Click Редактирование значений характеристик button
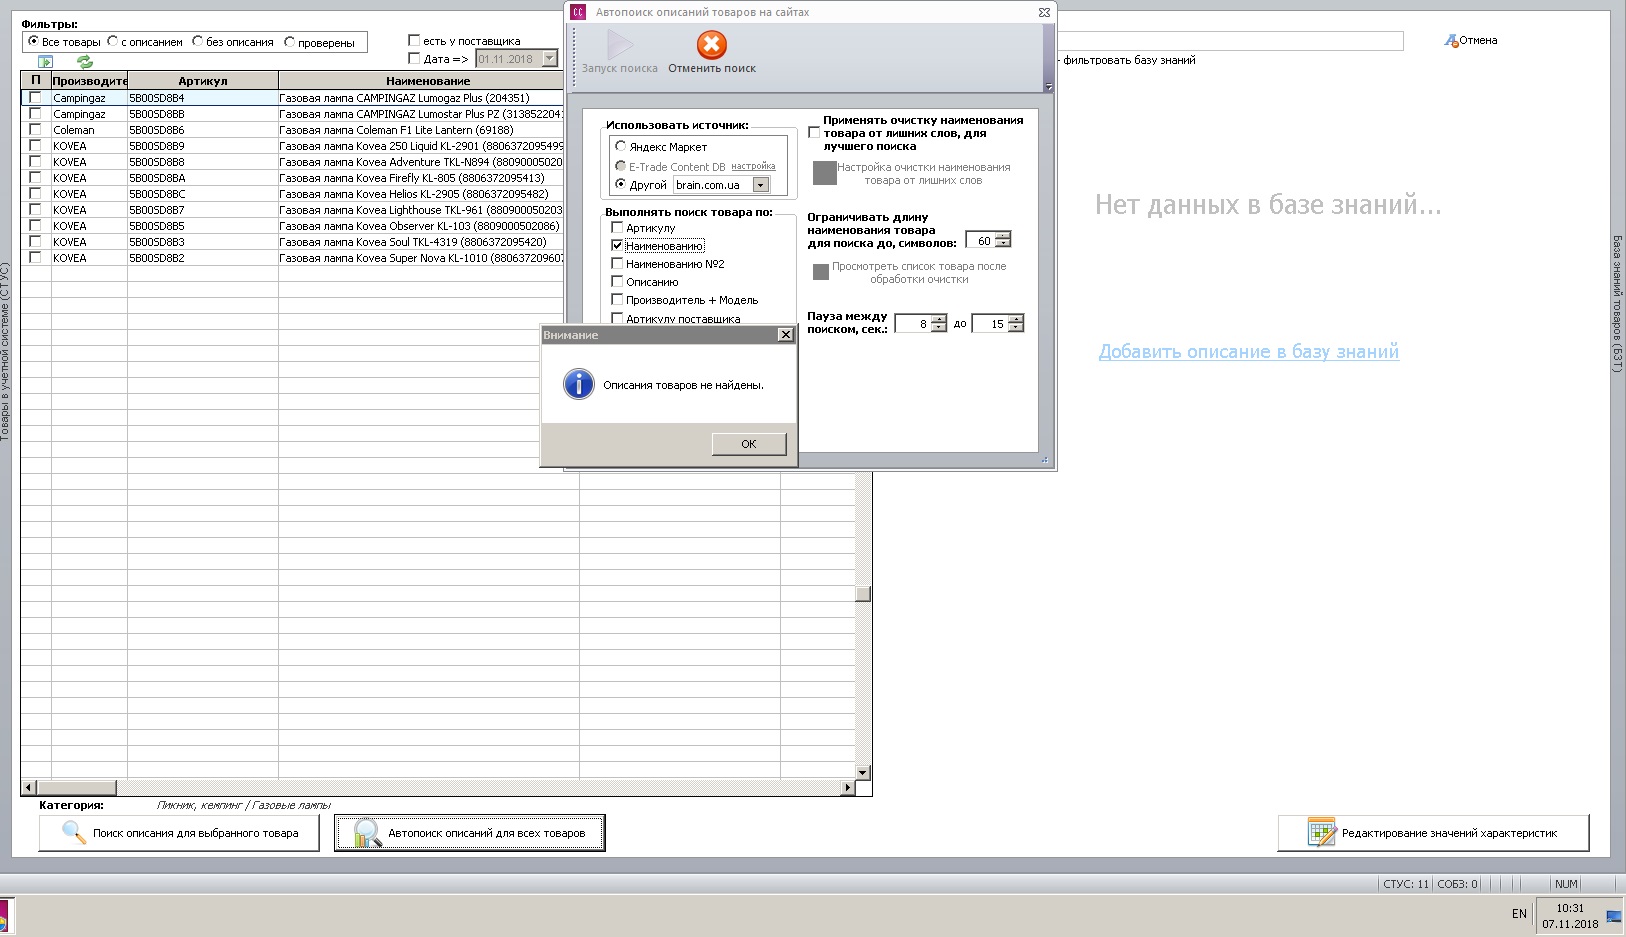The height and width of the screenshot is (937, 1626). [1433, 833]
